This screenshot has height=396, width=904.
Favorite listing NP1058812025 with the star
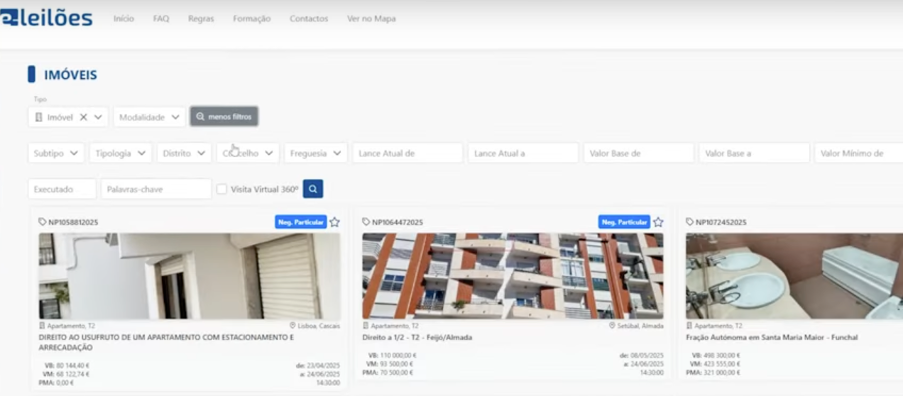(x=335, y=222)
